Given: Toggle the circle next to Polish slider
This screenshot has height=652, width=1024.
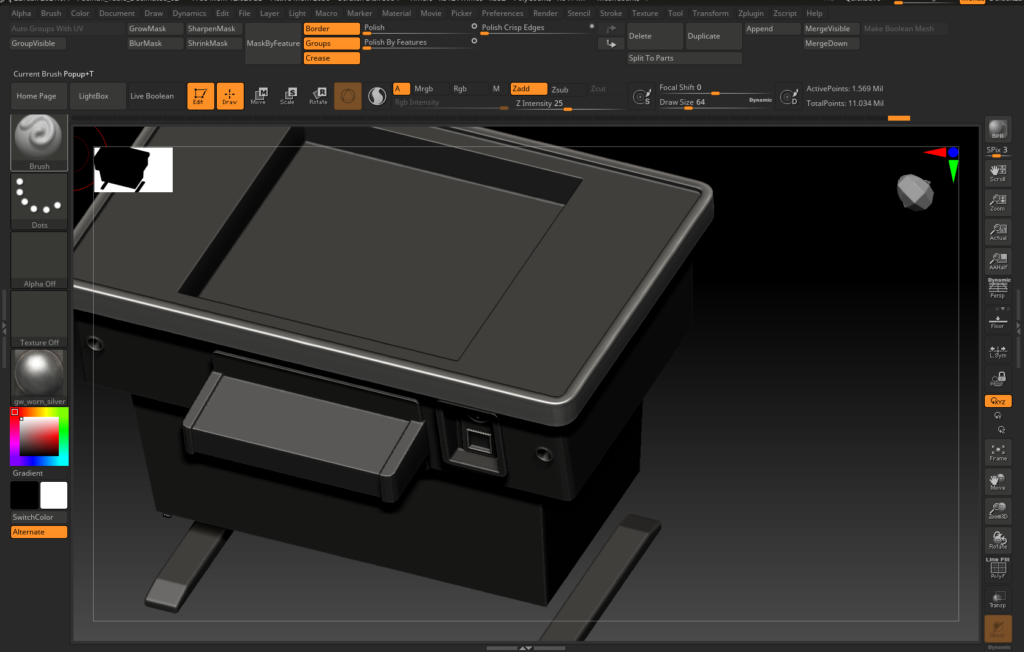Looking at the screenshot, I should pos(474,26).
